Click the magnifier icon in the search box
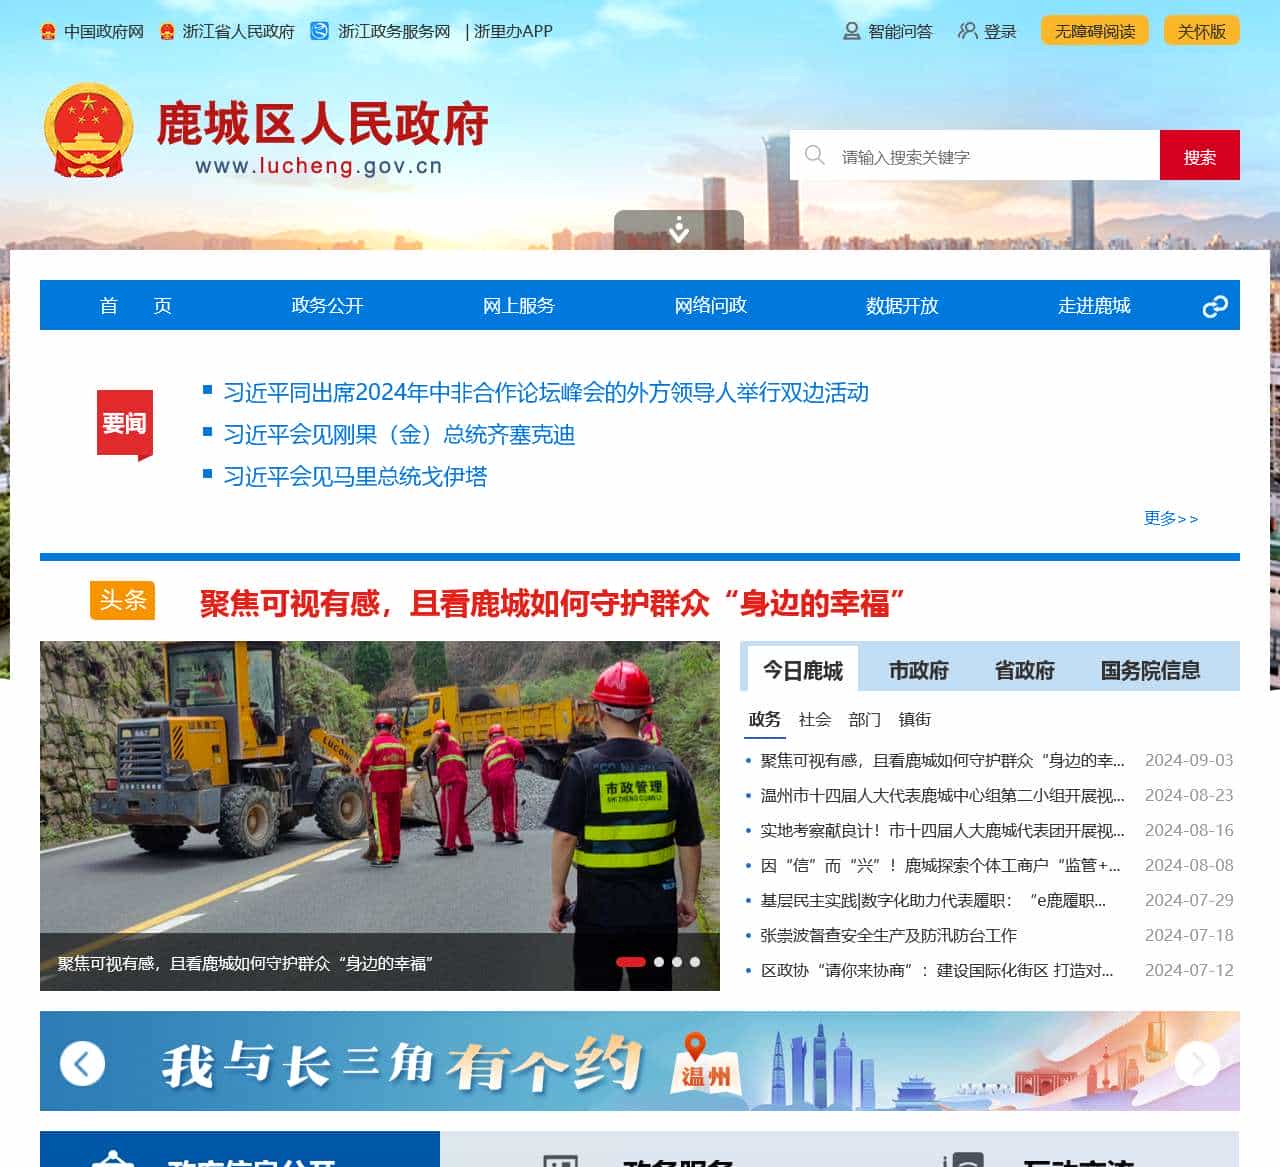The width and height of the screenshot is (1280, 1167). point(816,155)
